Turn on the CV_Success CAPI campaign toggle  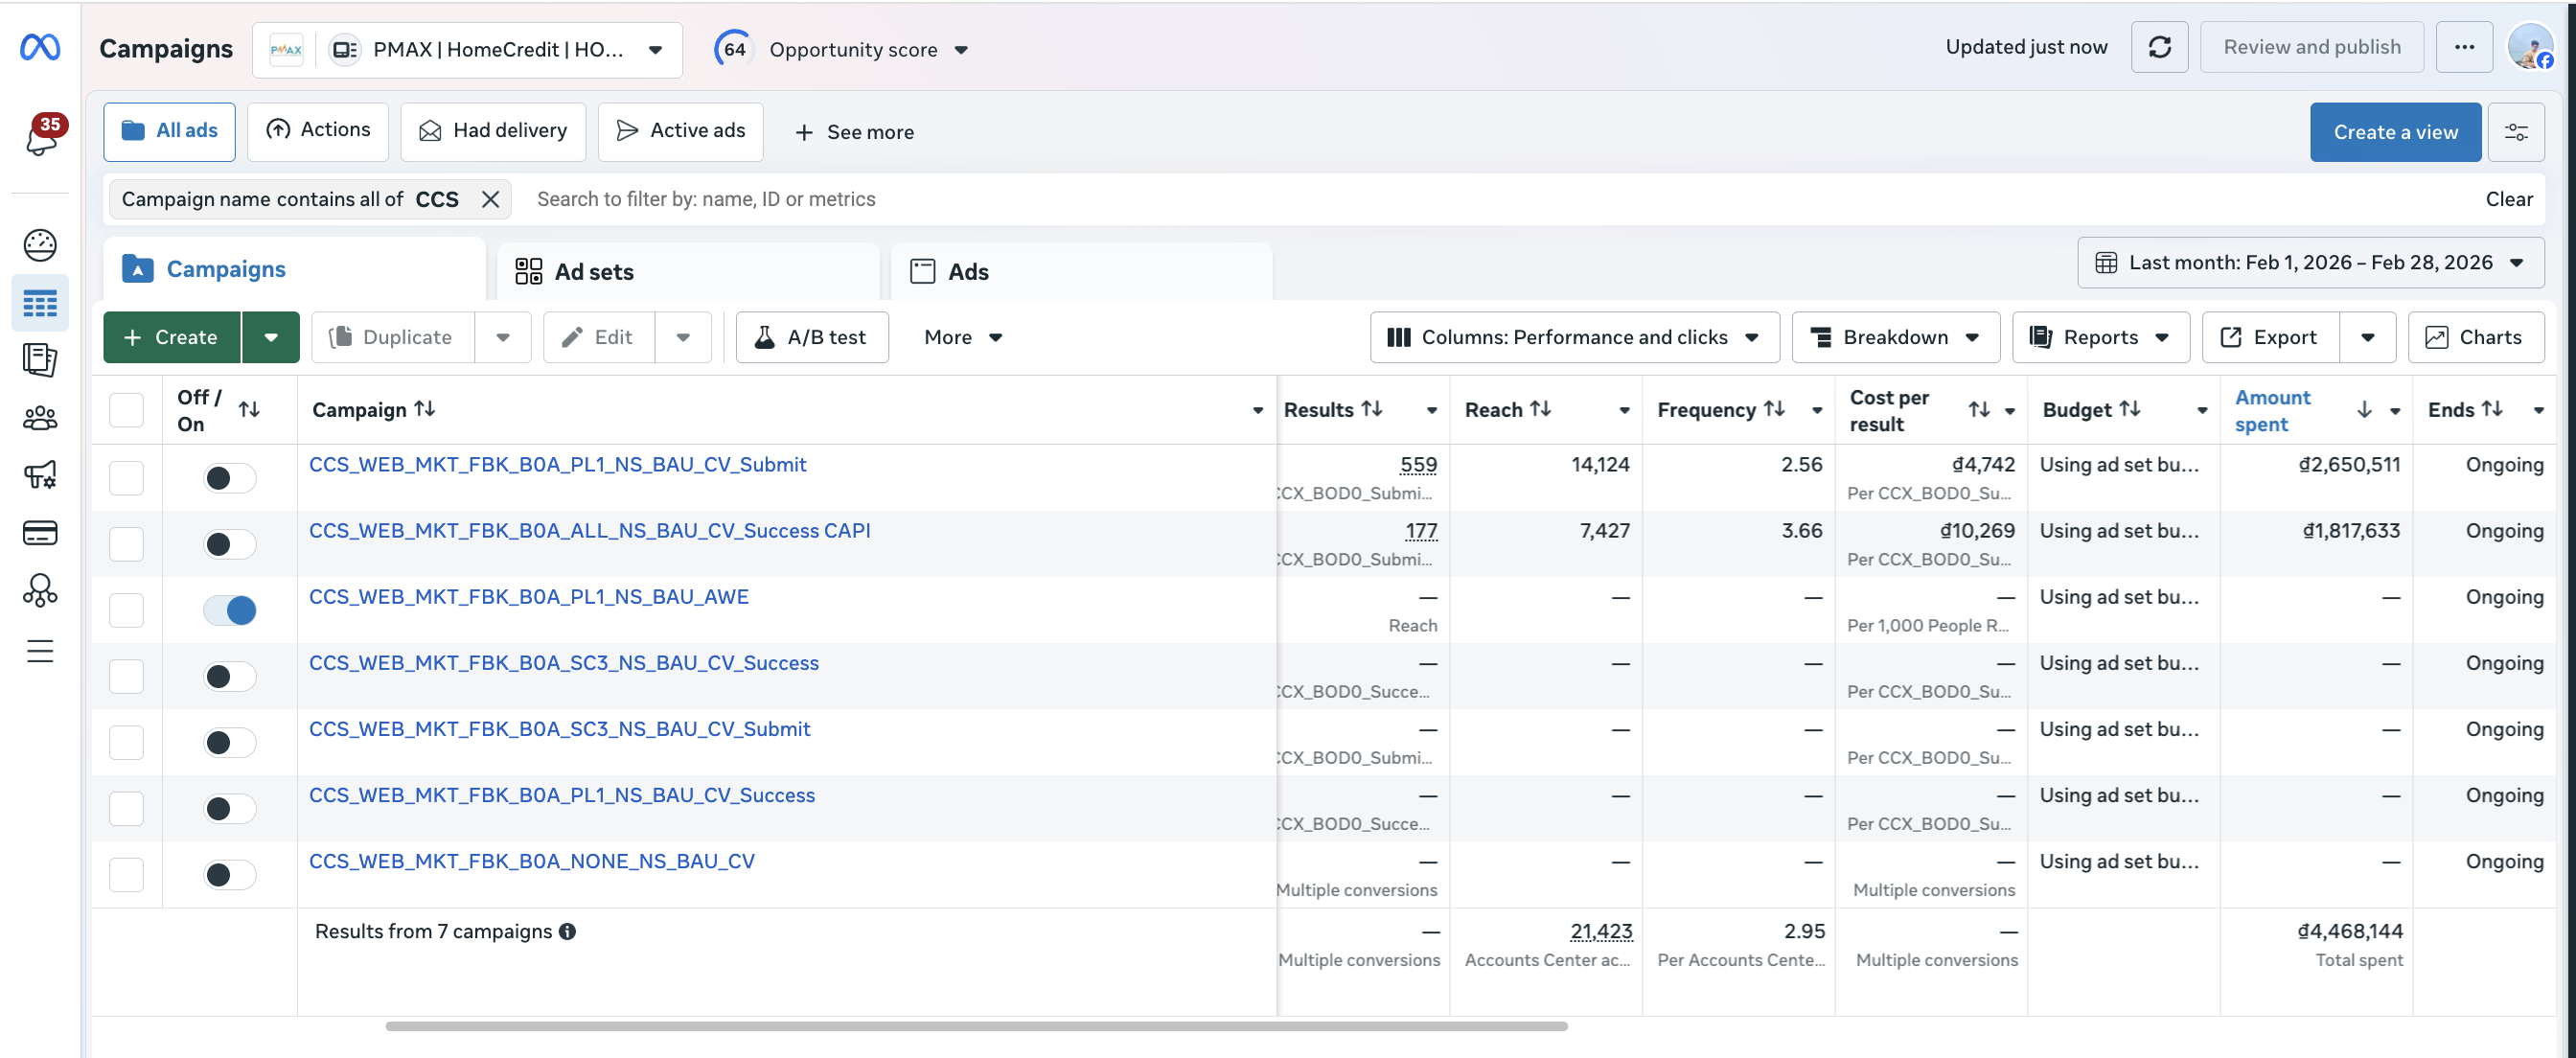230,544
